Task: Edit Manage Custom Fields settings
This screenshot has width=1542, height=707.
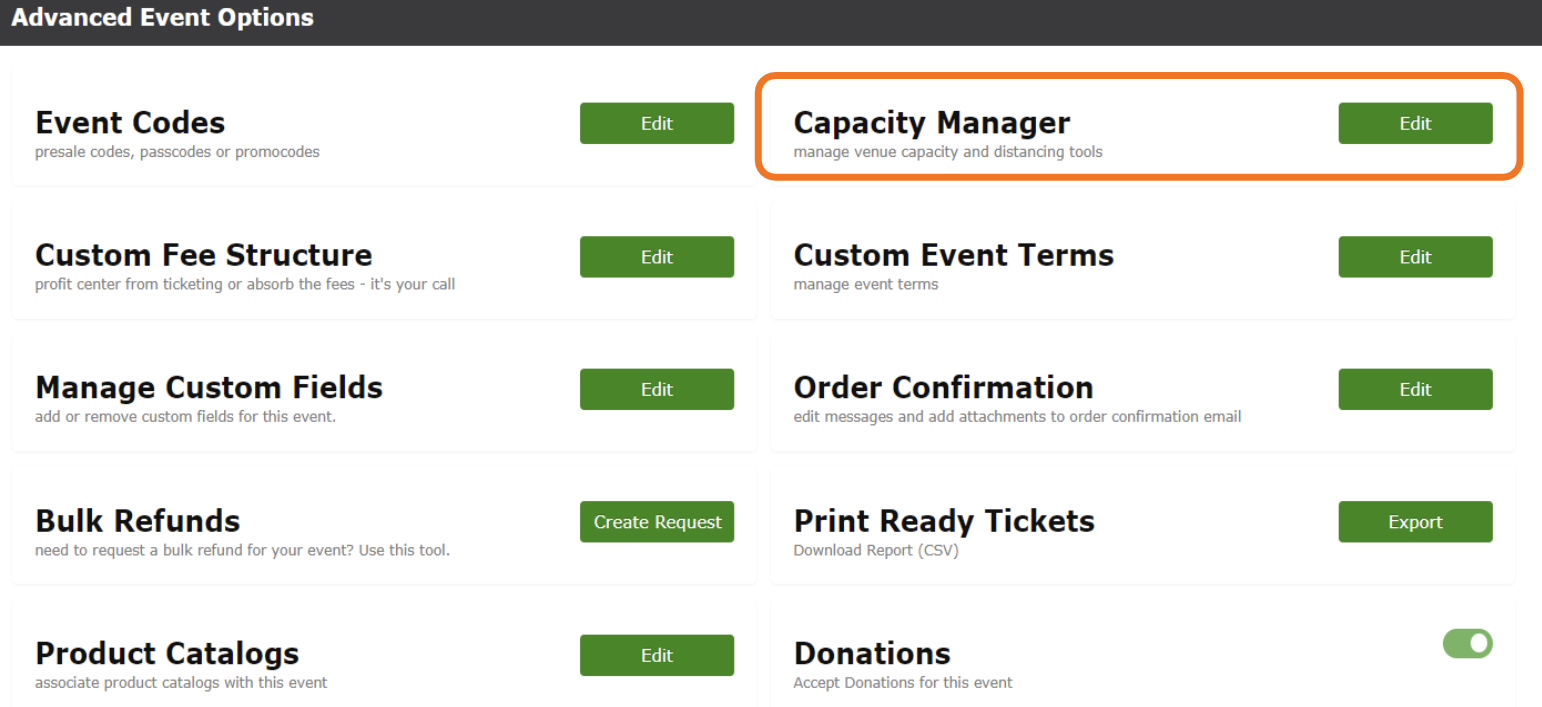Action: 656,389
